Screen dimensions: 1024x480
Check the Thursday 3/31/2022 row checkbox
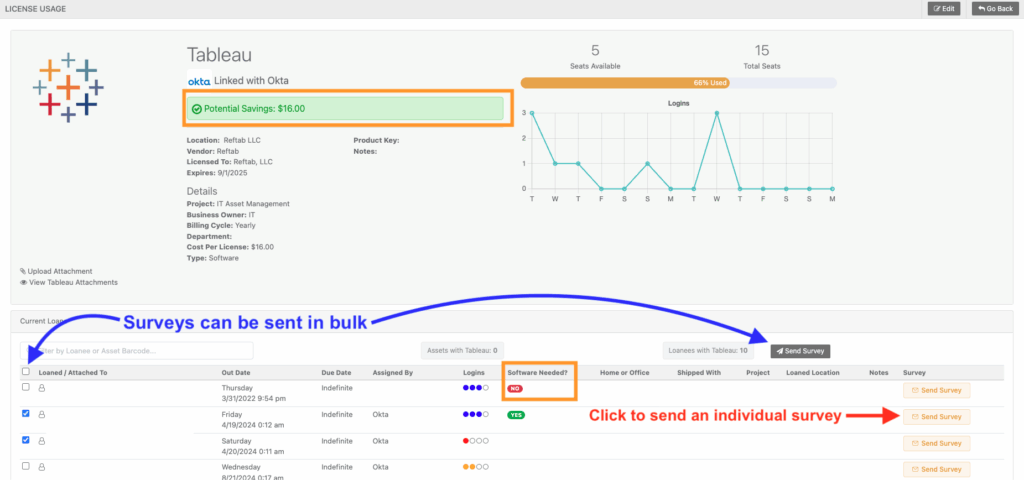click(26, 386)
